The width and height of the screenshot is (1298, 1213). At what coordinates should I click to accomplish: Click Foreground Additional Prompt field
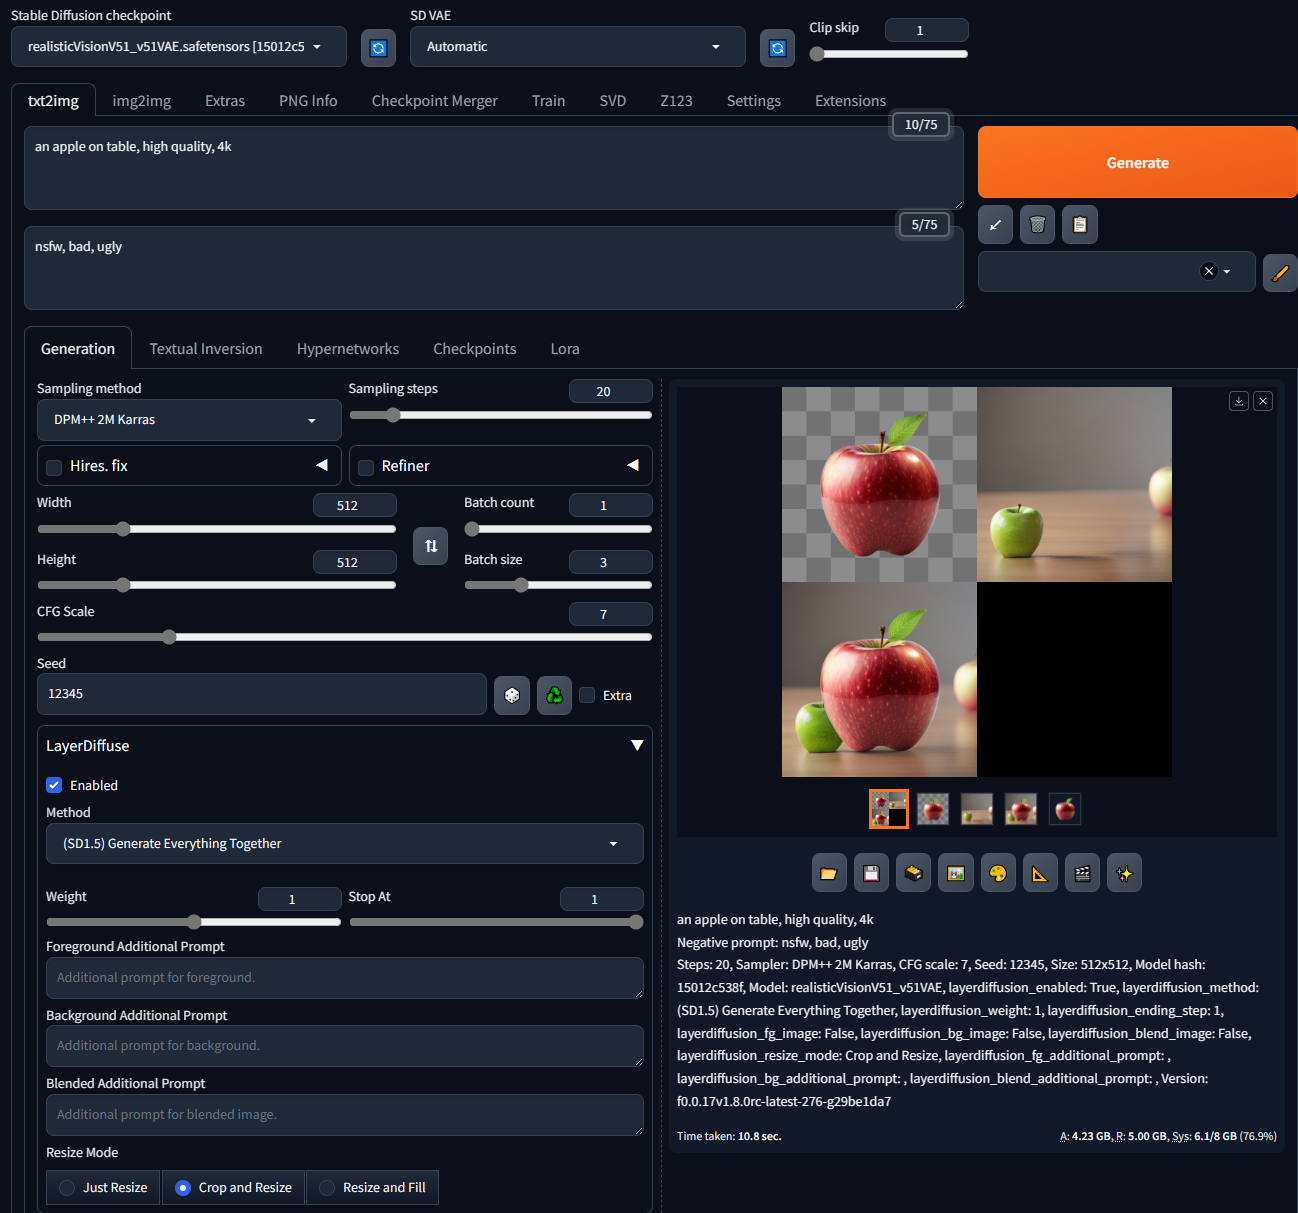344,978
